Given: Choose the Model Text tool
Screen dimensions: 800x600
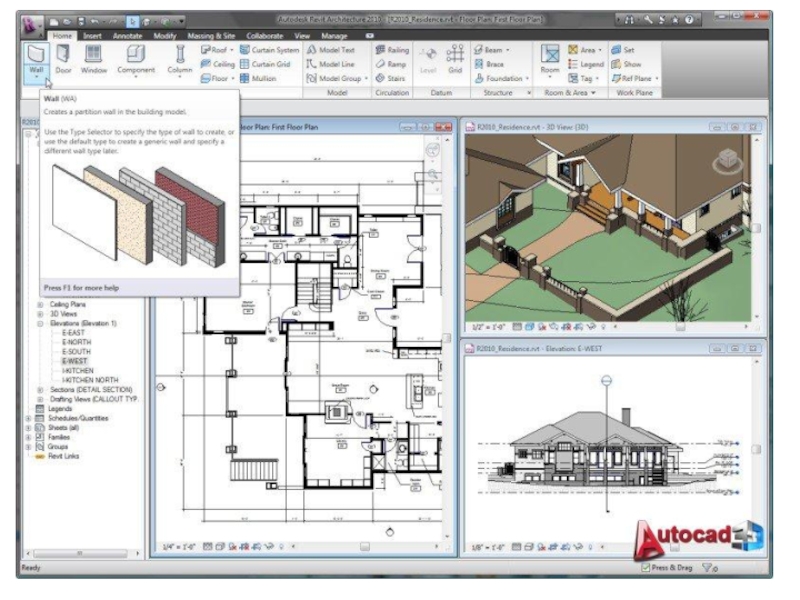Looking at the screenshot, I should pyautogui.click(x=331, y=50).
